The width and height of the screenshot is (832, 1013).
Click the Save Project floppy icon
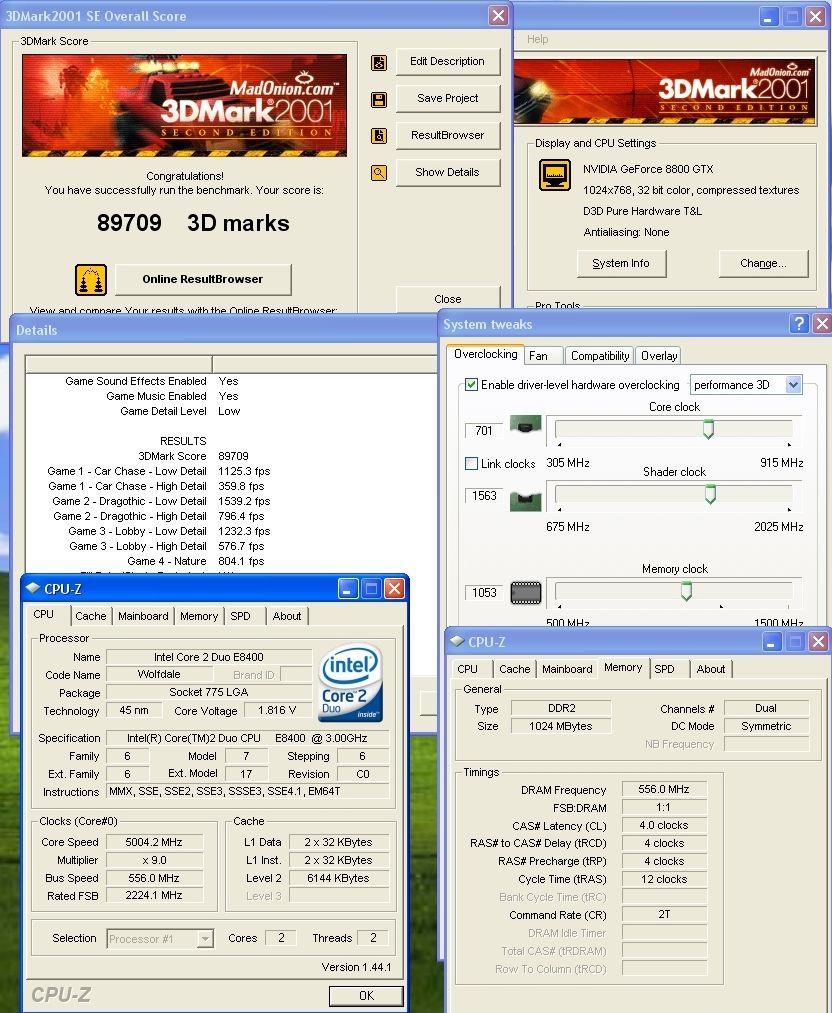tap(379, 99)
